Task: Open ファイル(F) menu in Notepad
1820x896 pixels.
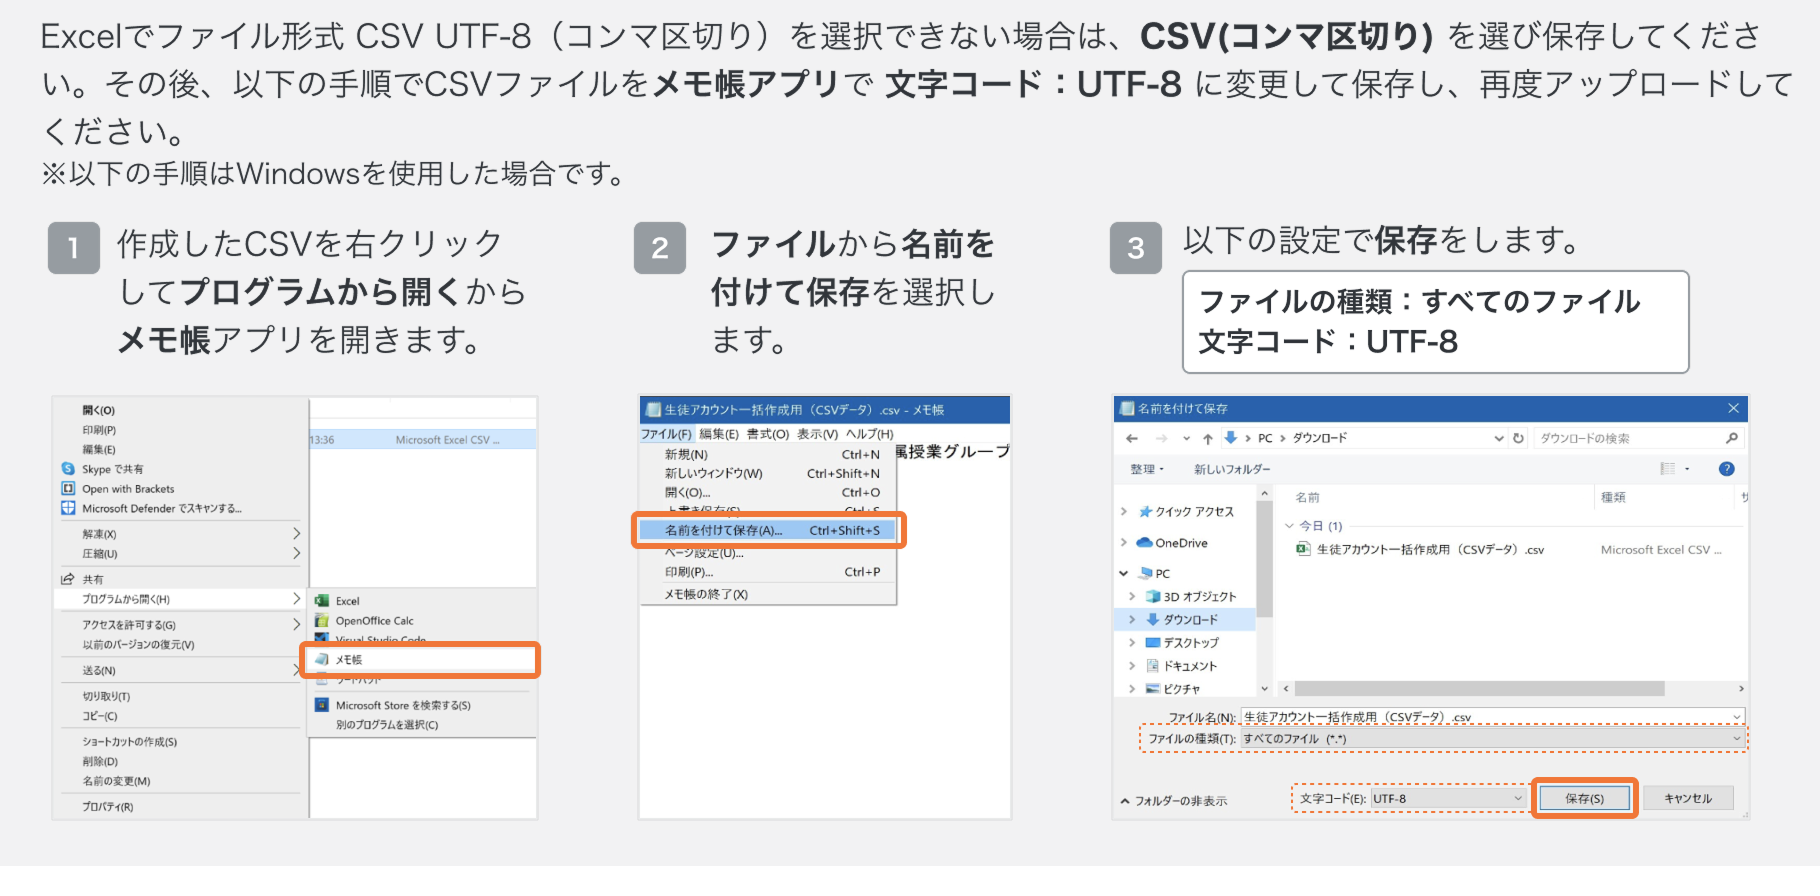Action: tap(666, 434)
